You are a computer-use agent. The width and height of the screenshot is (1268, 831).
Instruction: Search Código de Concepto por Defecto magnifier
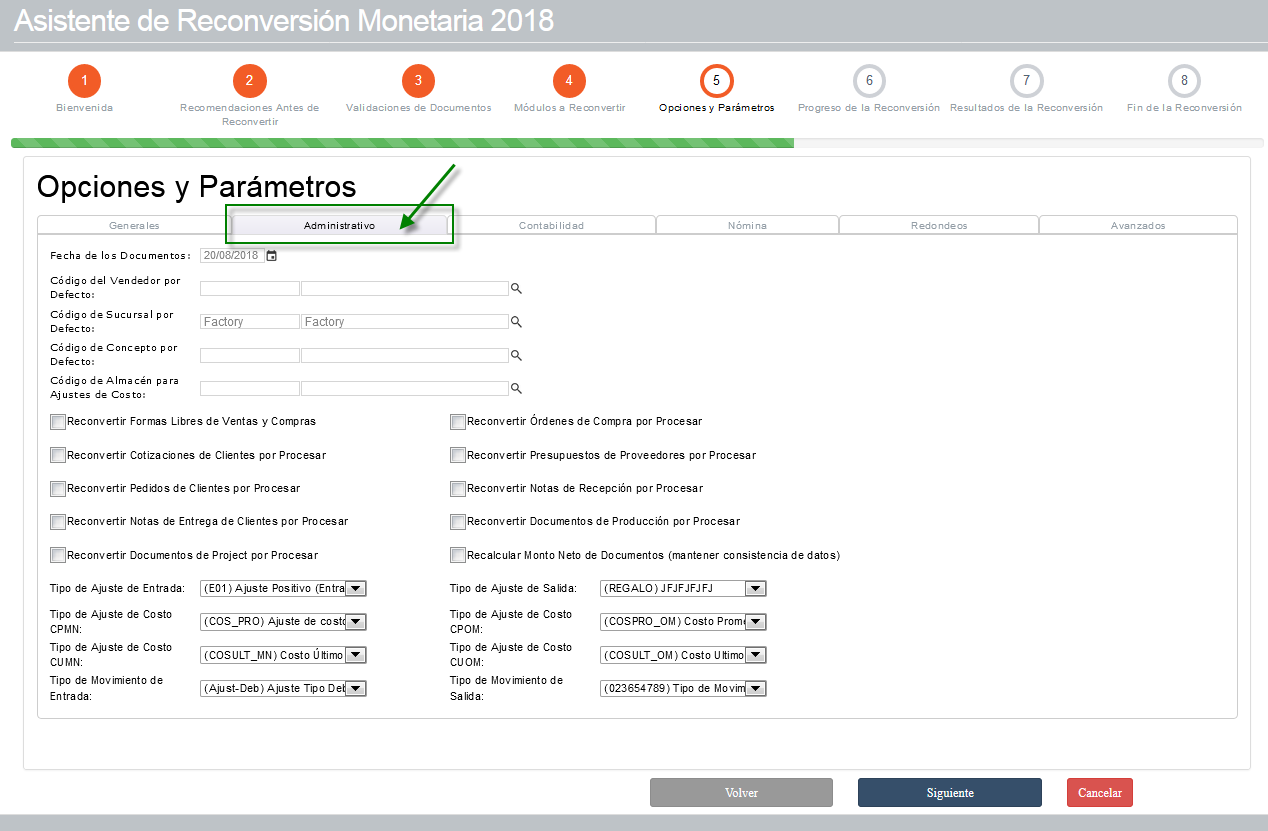coord(517,355)
